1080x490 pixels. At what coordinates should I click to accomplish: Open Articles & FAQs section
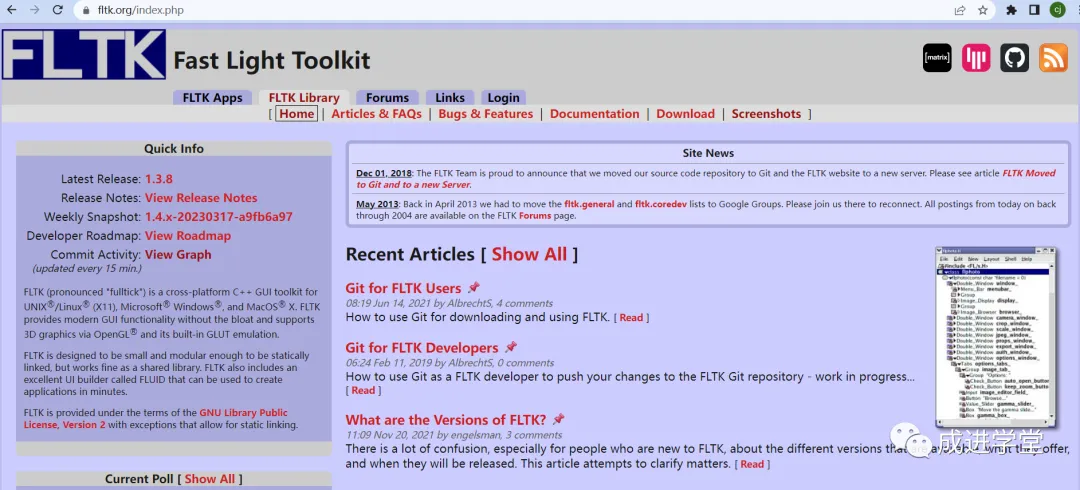(x=376, y=114)
